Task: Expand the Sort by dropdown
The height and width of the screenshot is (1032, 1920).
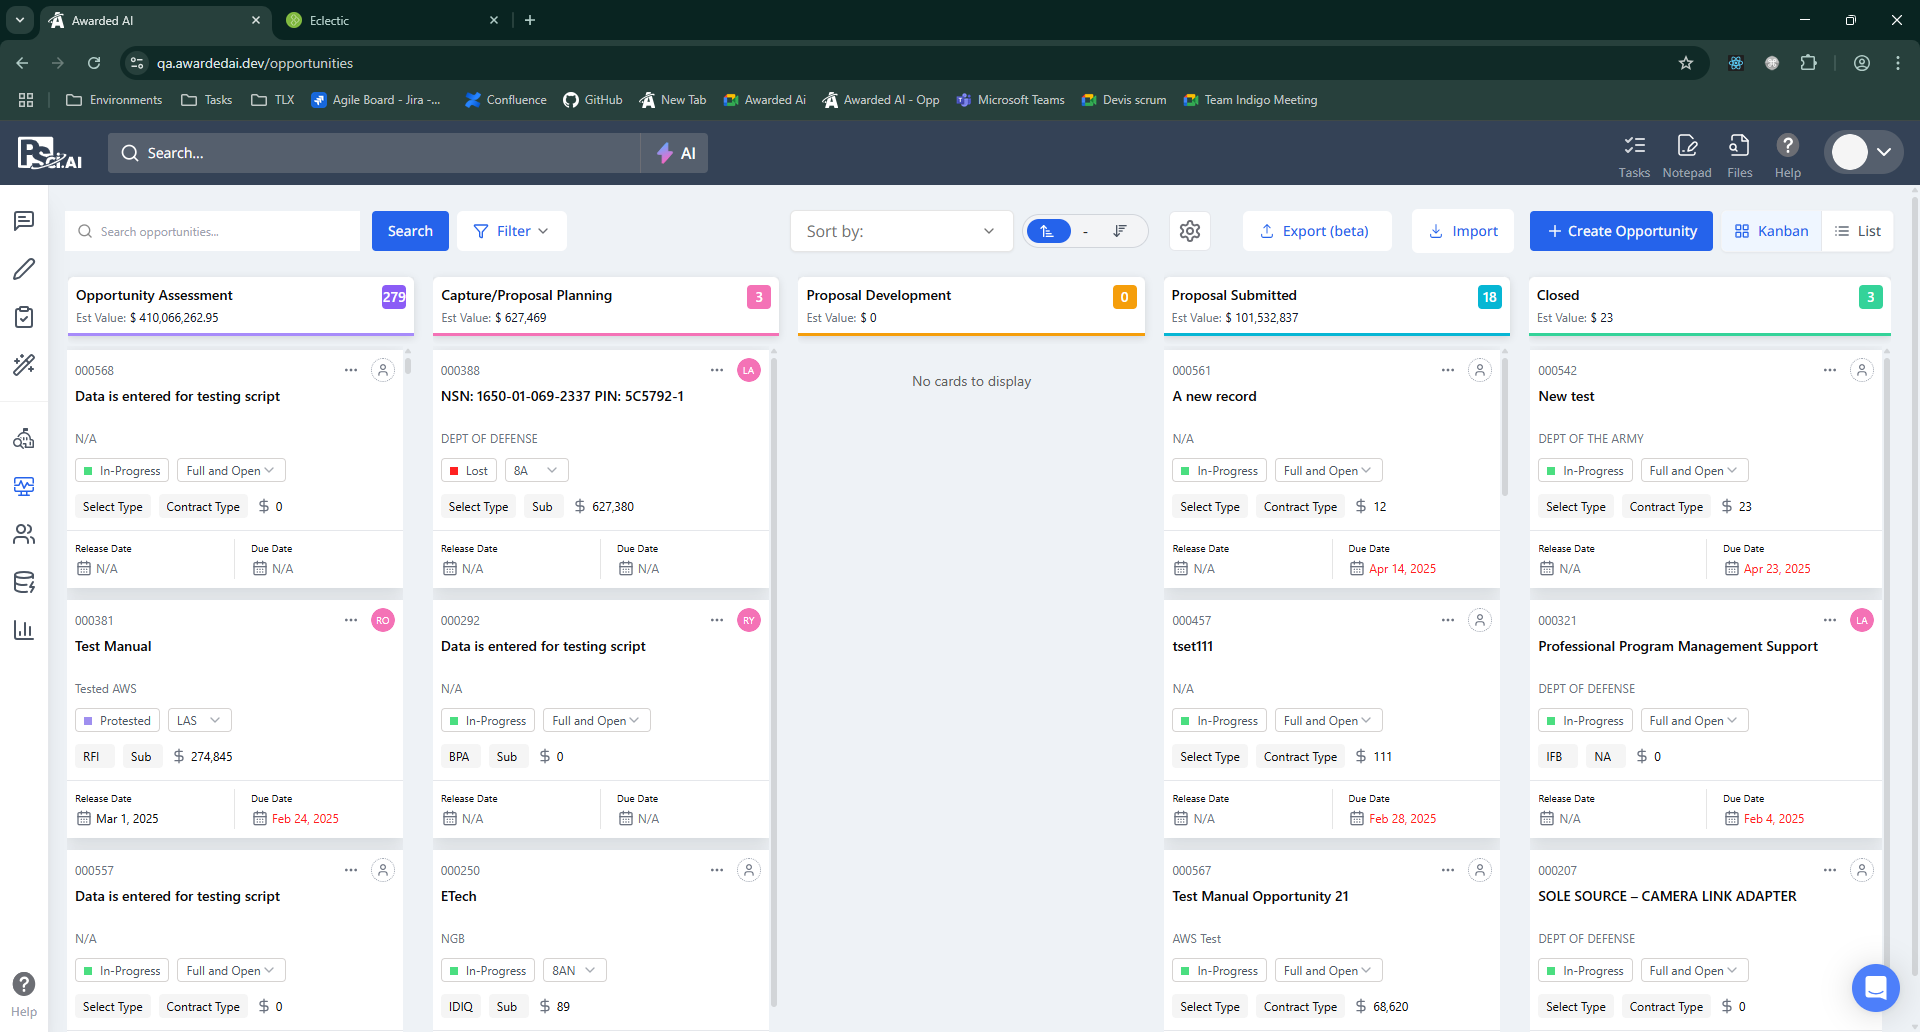Action: [900, 231]
